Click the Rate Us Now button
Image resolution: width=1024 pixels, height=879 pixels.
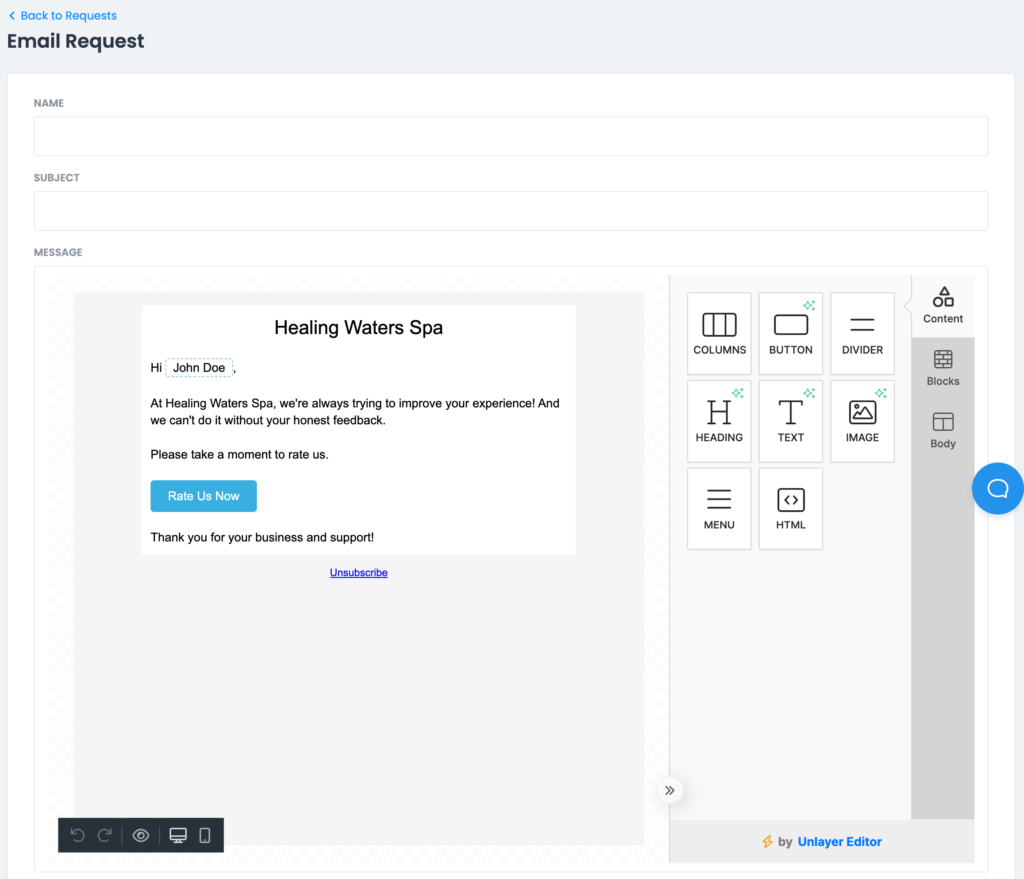pos(203,496)
